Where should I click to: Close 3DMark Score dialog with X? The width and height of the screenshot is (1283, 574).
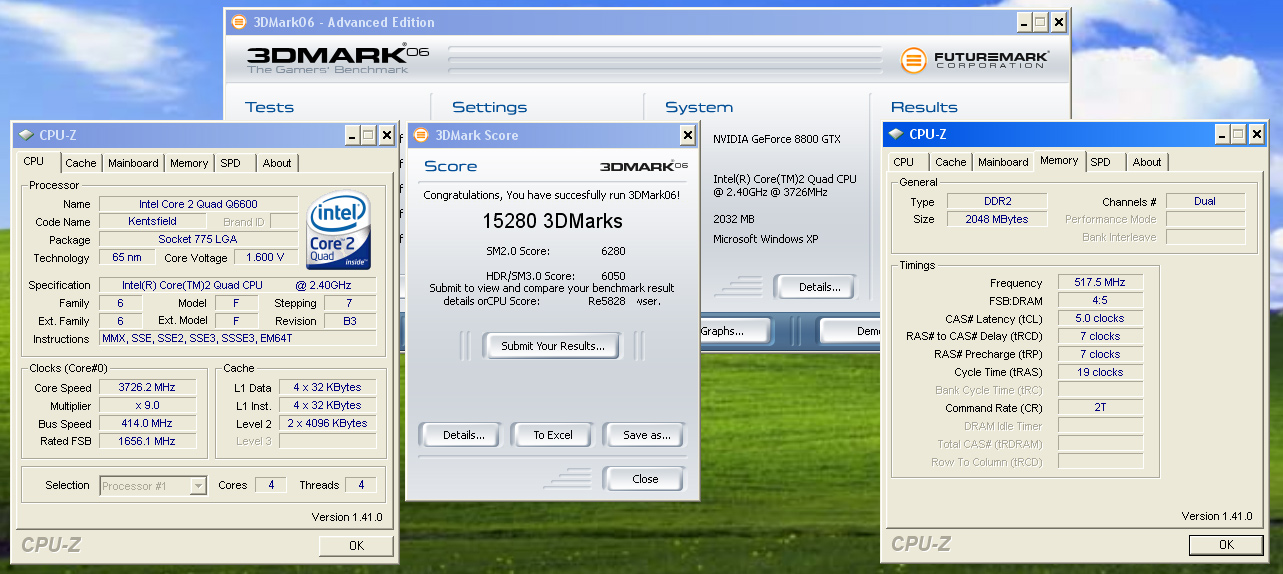687,135
